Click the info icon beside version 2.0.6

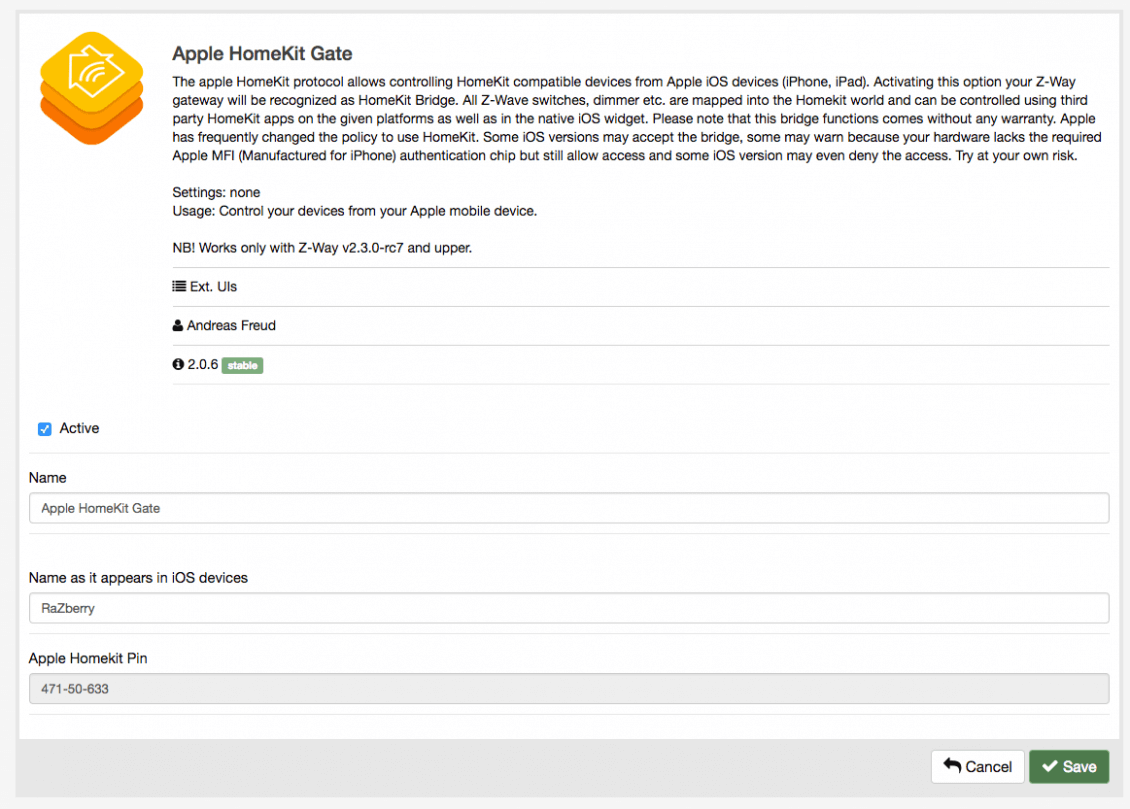[x=178, y=365]
